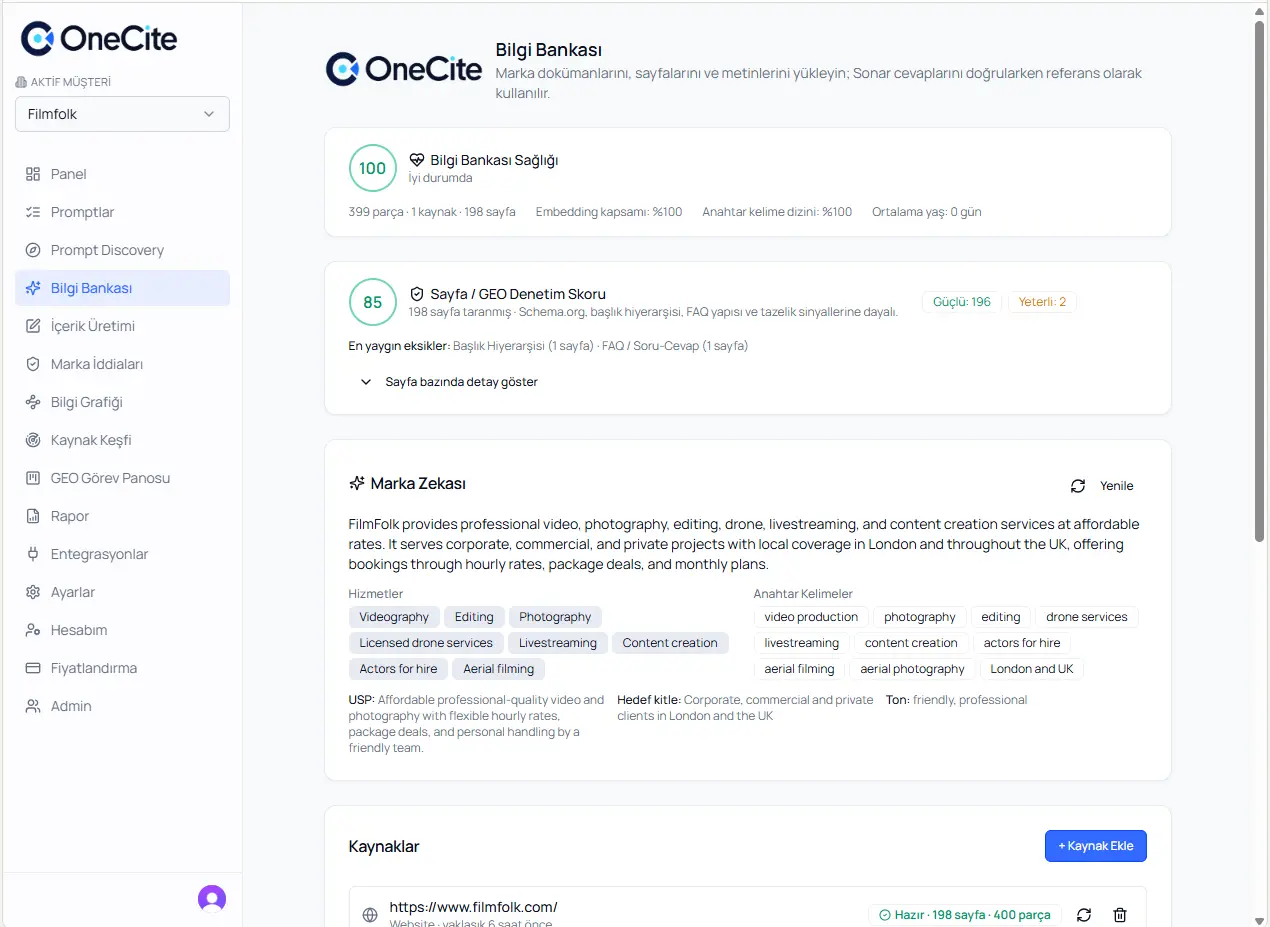
Task: Click the Yeterli: 2 badge
Action: [x=1042, y=302]
